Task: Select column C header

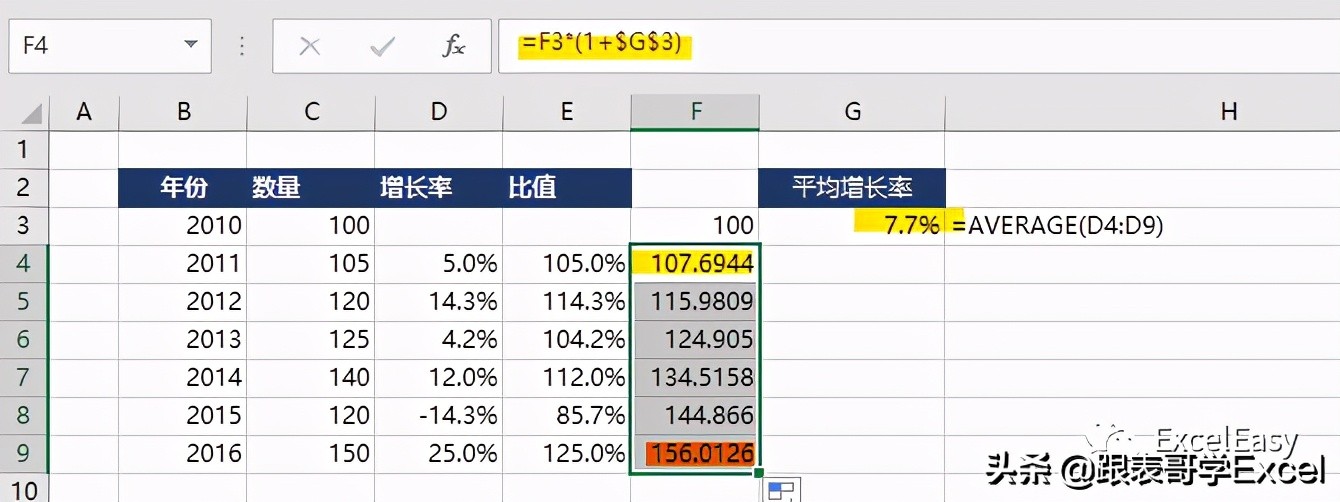Action: (x=311, y=112)
